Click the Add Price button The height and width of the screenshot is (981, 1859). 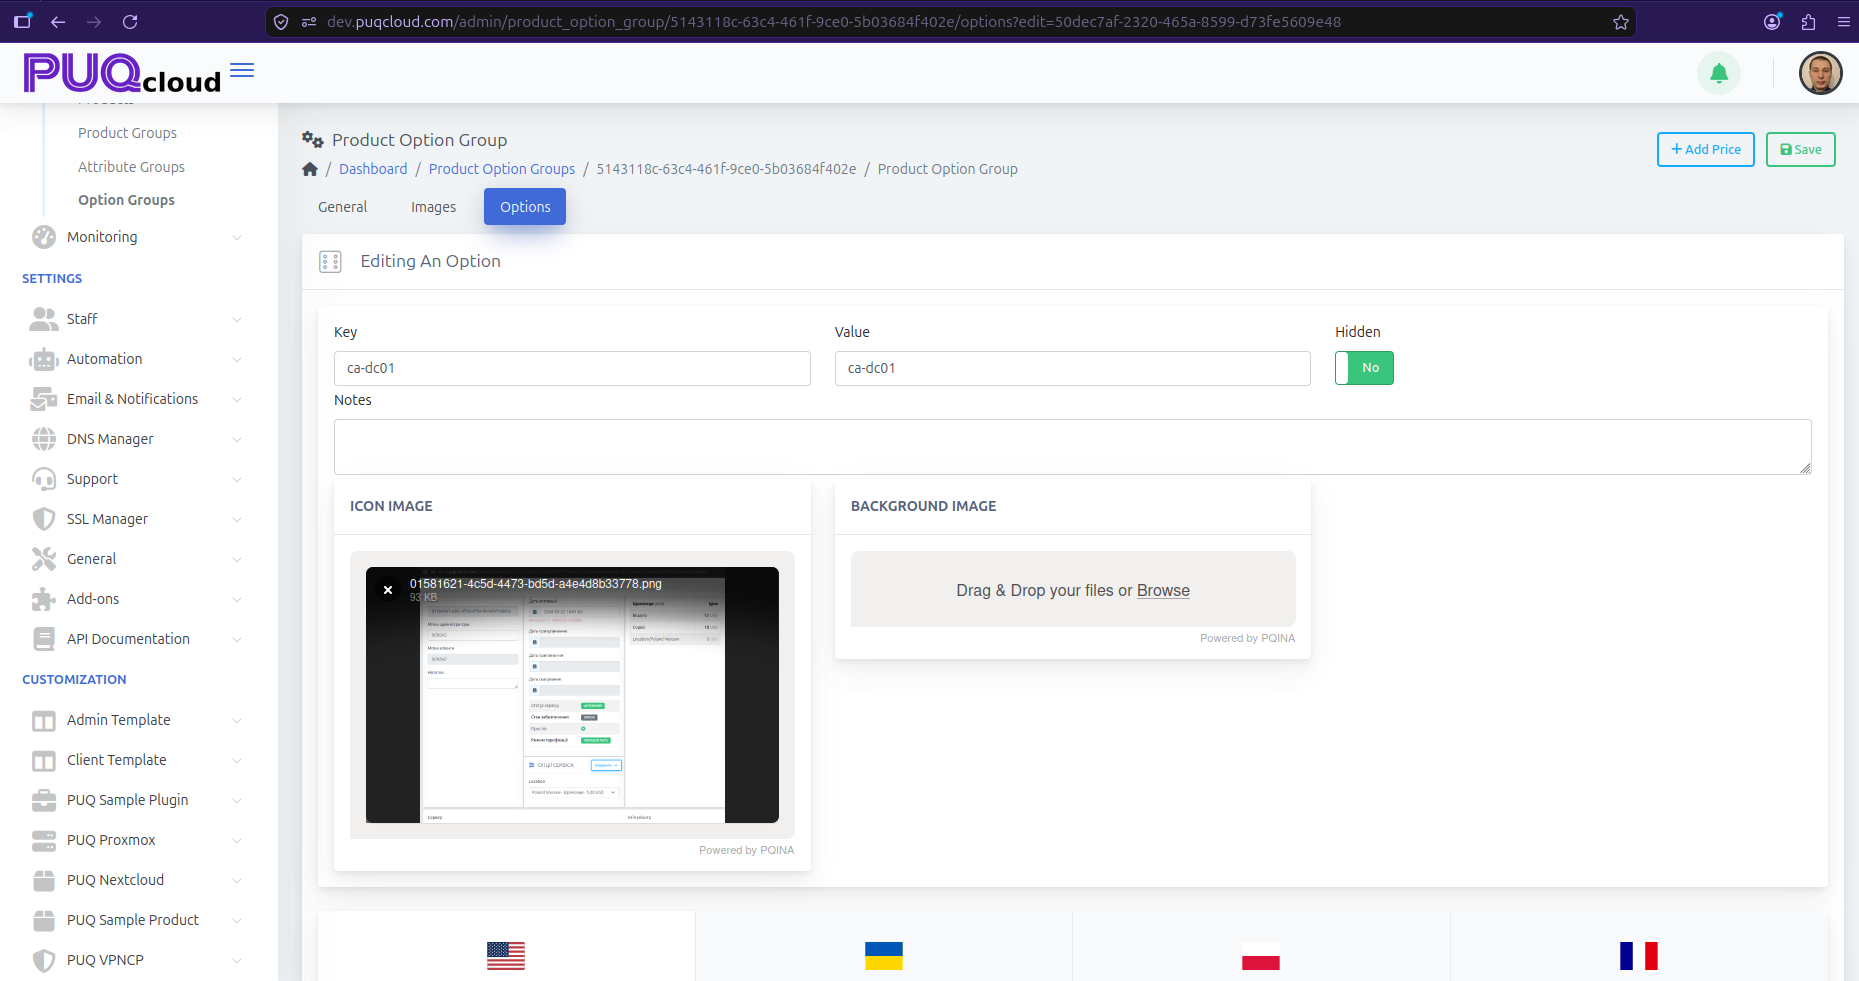pyautogui.click(x=1706, y=150)
